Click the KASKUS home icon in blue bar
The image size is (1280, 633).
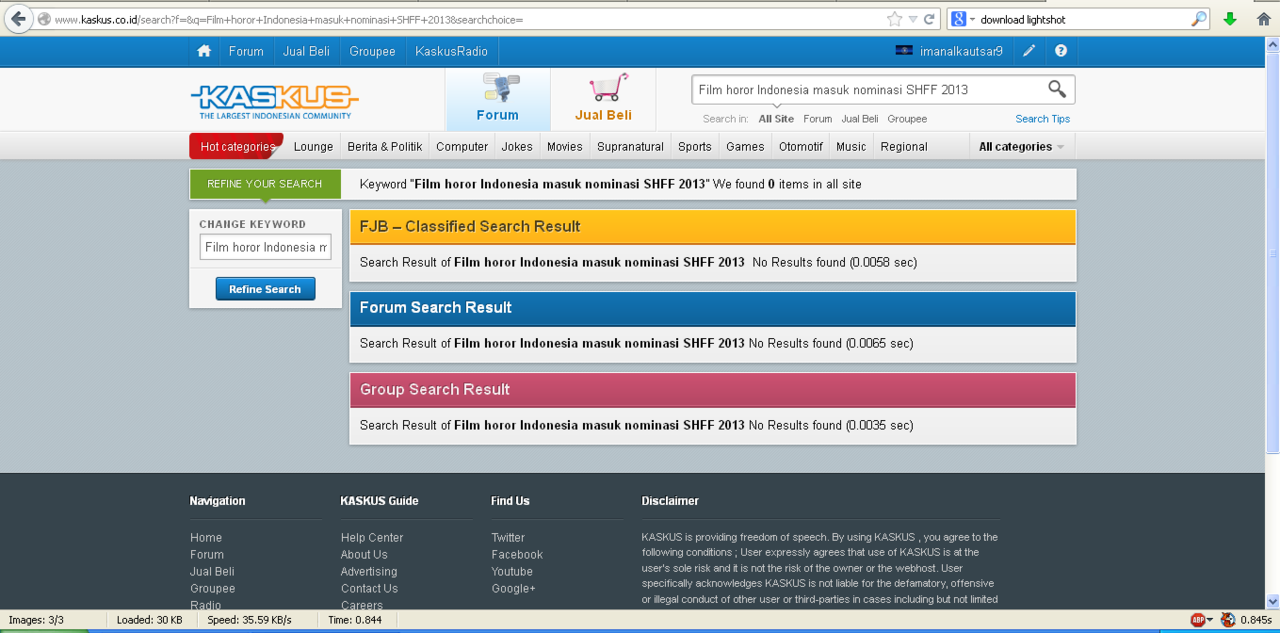point(204,51)
